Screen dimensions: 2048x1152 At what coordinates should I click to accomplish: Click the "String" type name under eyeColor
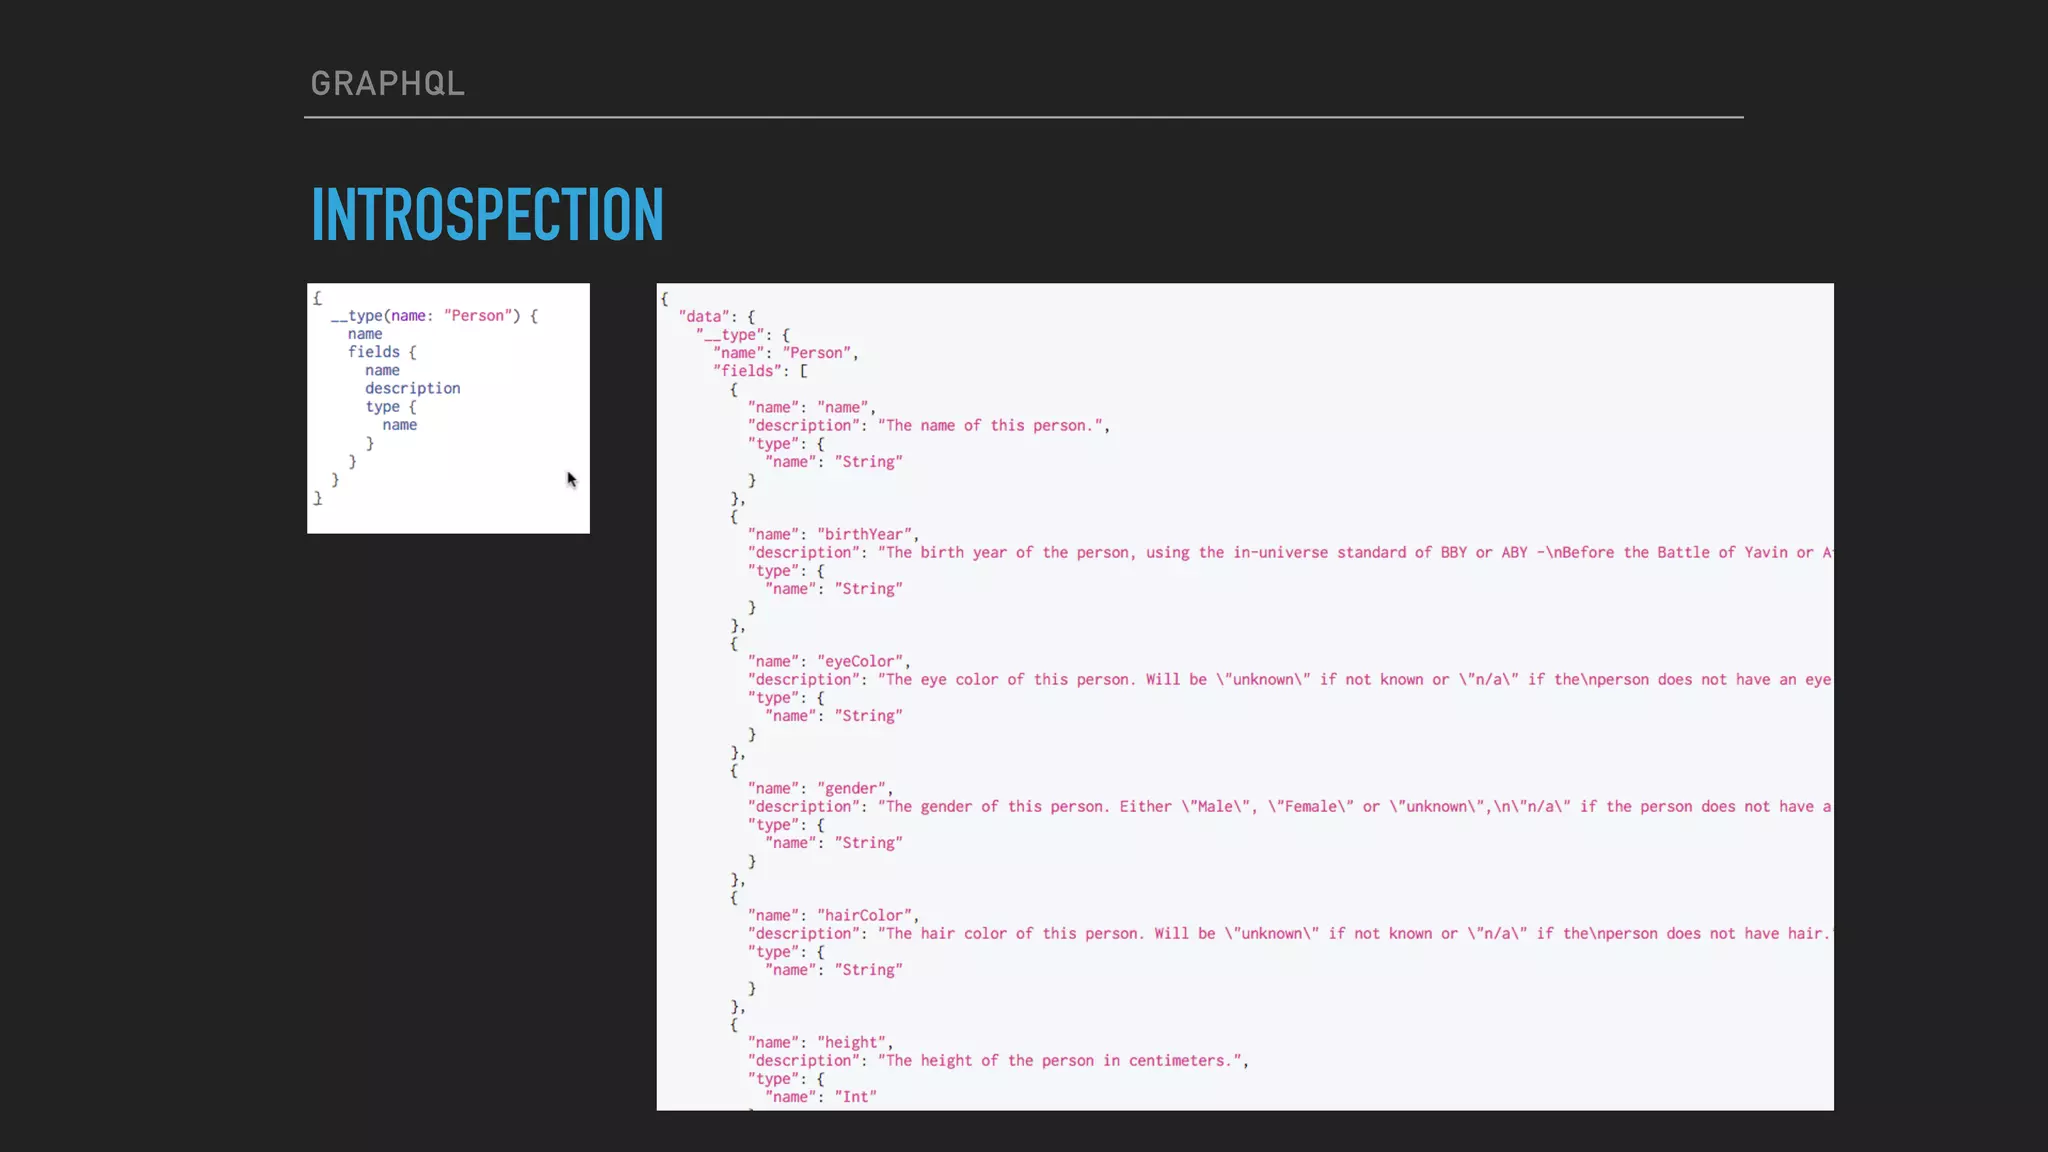pos(868,716)
